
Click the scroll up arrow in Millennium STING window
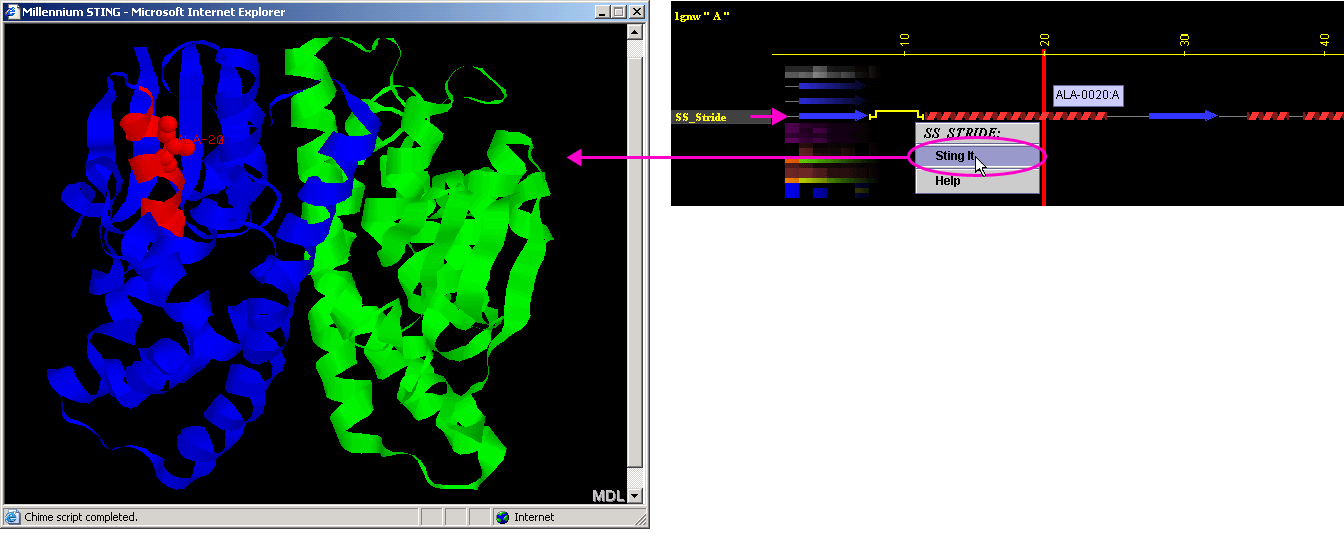coord(635,32)
